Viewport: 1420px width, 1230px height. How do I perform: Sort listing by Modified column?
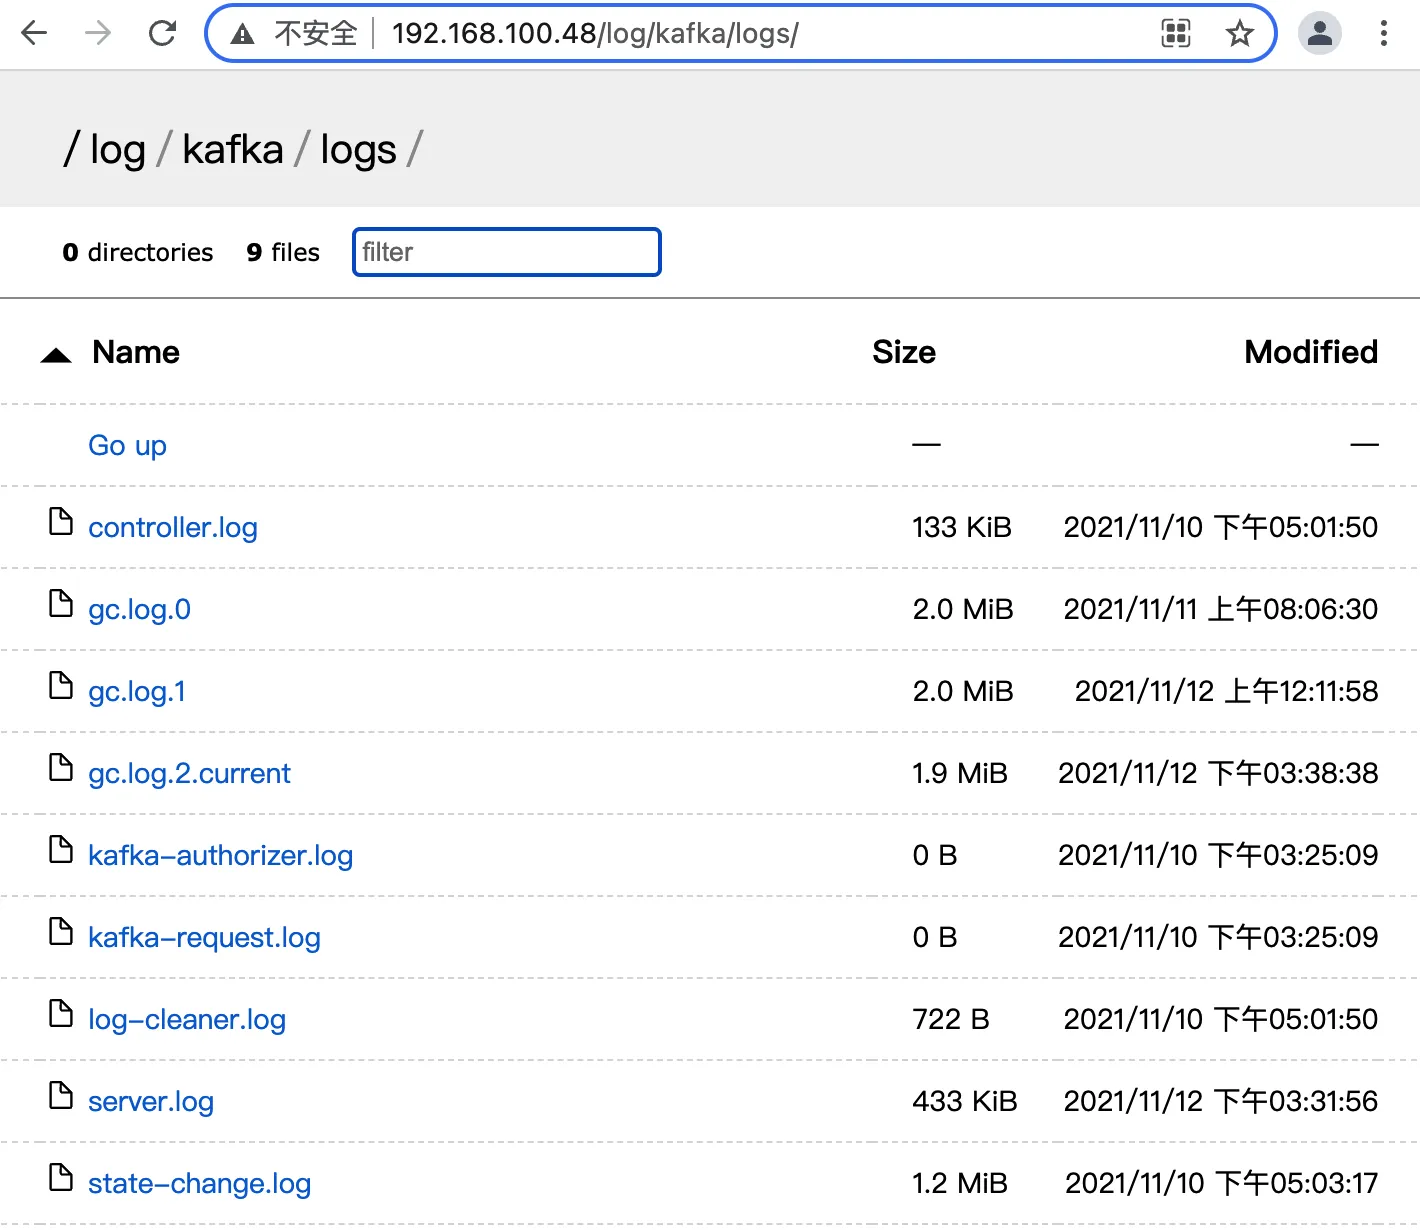1310,352
